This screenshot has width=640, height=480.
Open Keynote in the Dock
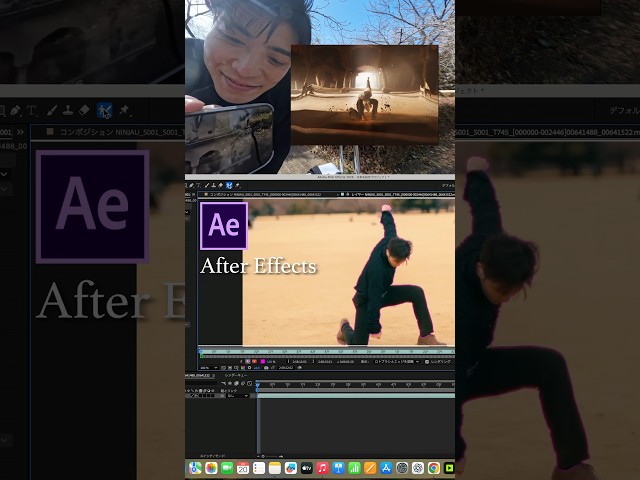click(338, 468)
